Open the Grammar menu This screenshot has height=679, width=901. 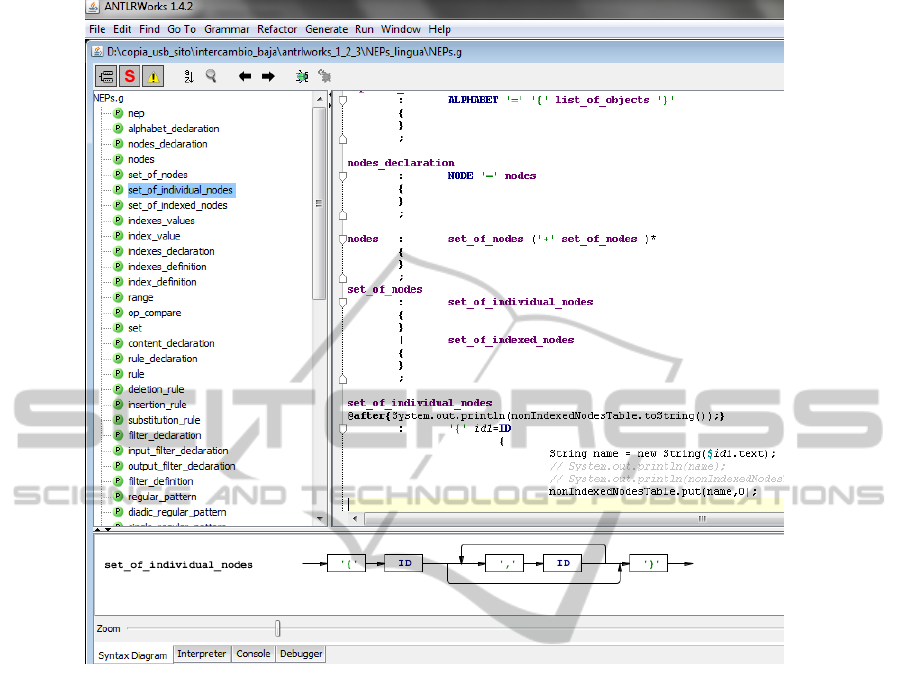[226, 30]
